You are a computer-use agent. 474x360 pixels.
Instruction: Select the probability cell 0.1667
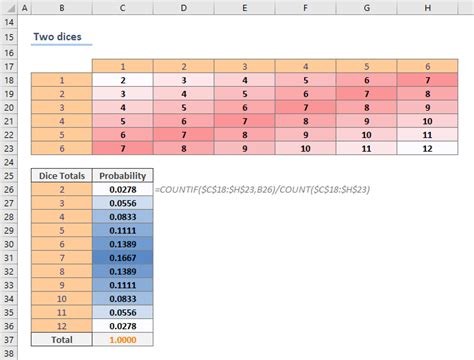tap(123, 258)
